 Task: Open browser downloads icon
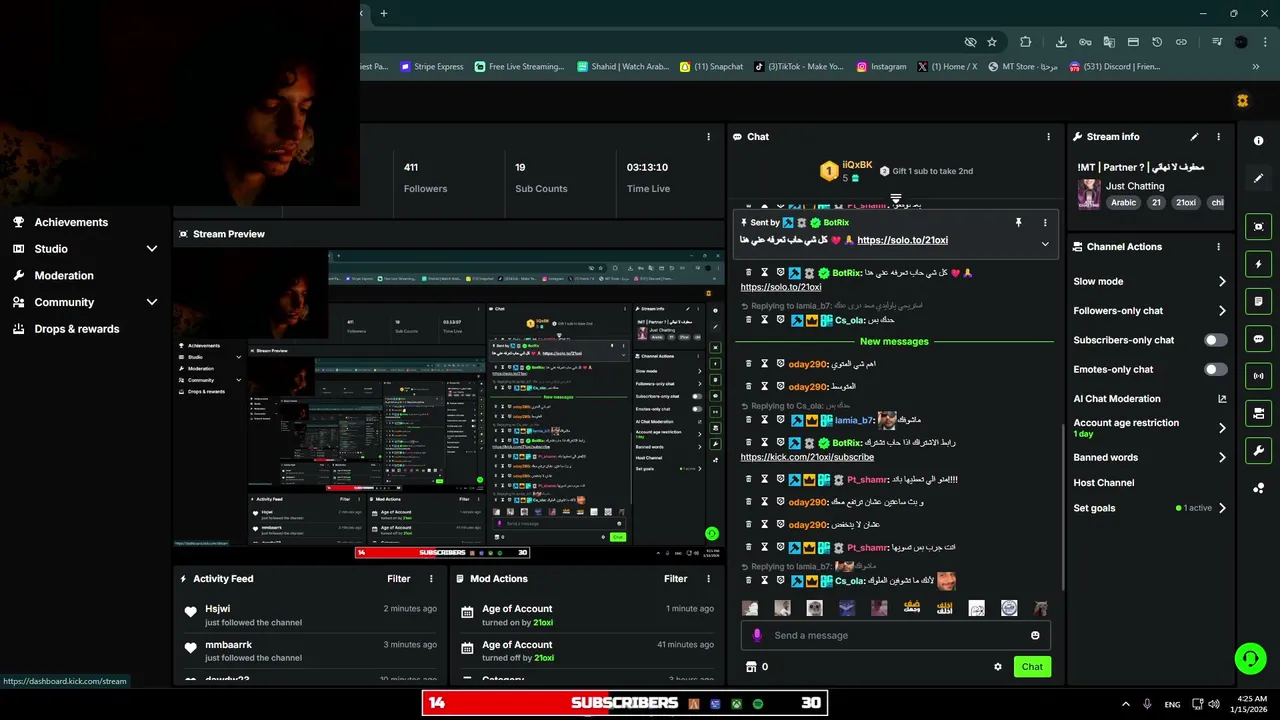pos(1061,42)
